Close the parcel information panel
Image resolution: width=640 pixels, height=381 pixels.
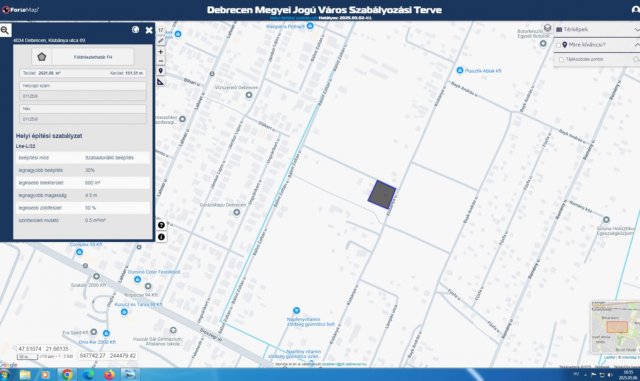click(x=149, y=30)
